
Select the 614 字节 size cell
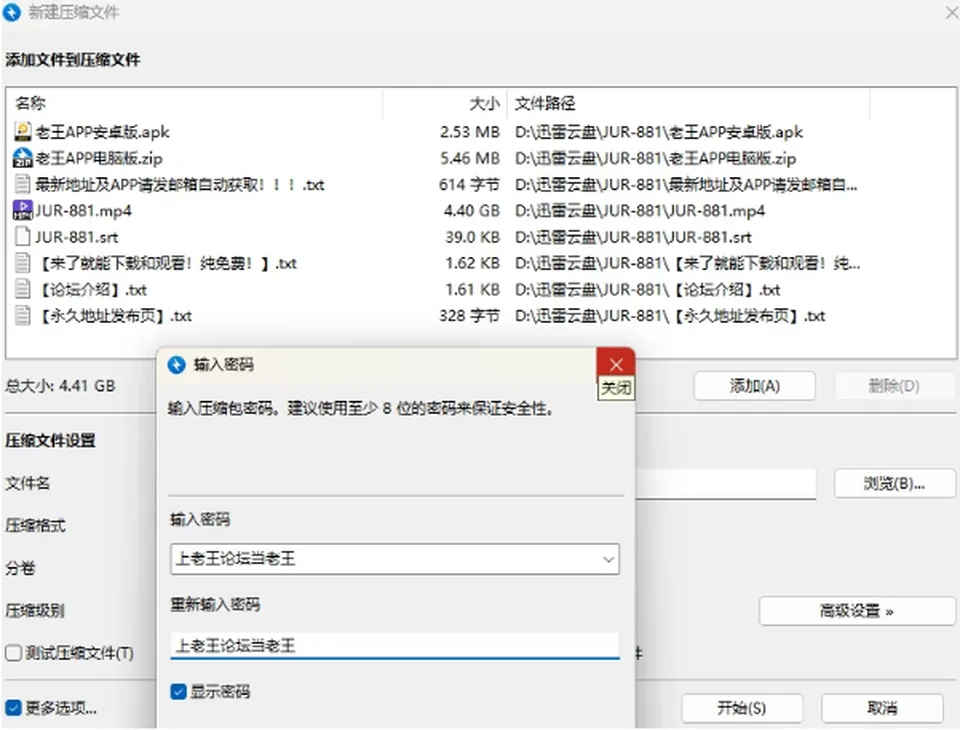pyautogui.click(x=470, y=184)
